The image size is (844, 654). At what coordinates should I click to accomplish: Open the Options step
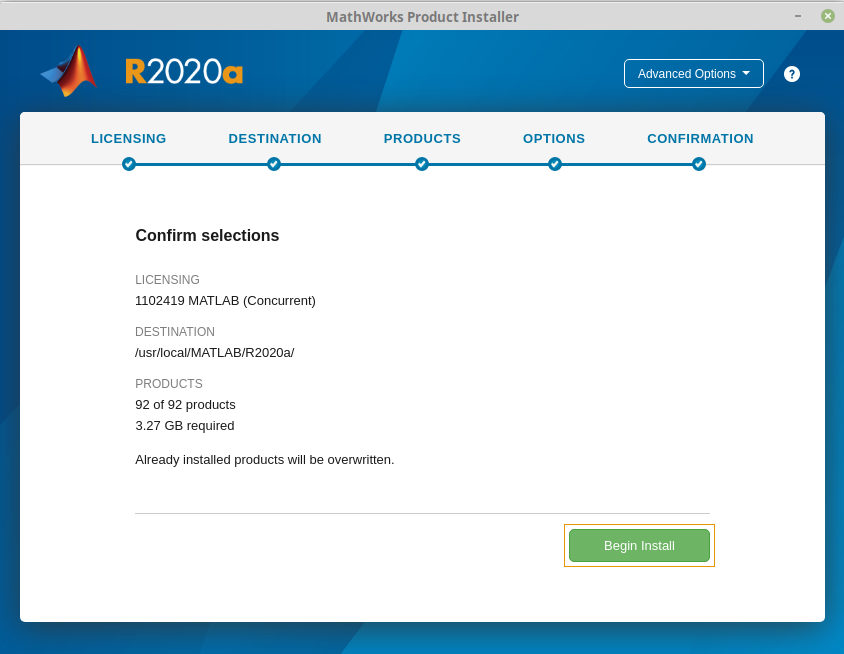[x=554, y=139]
